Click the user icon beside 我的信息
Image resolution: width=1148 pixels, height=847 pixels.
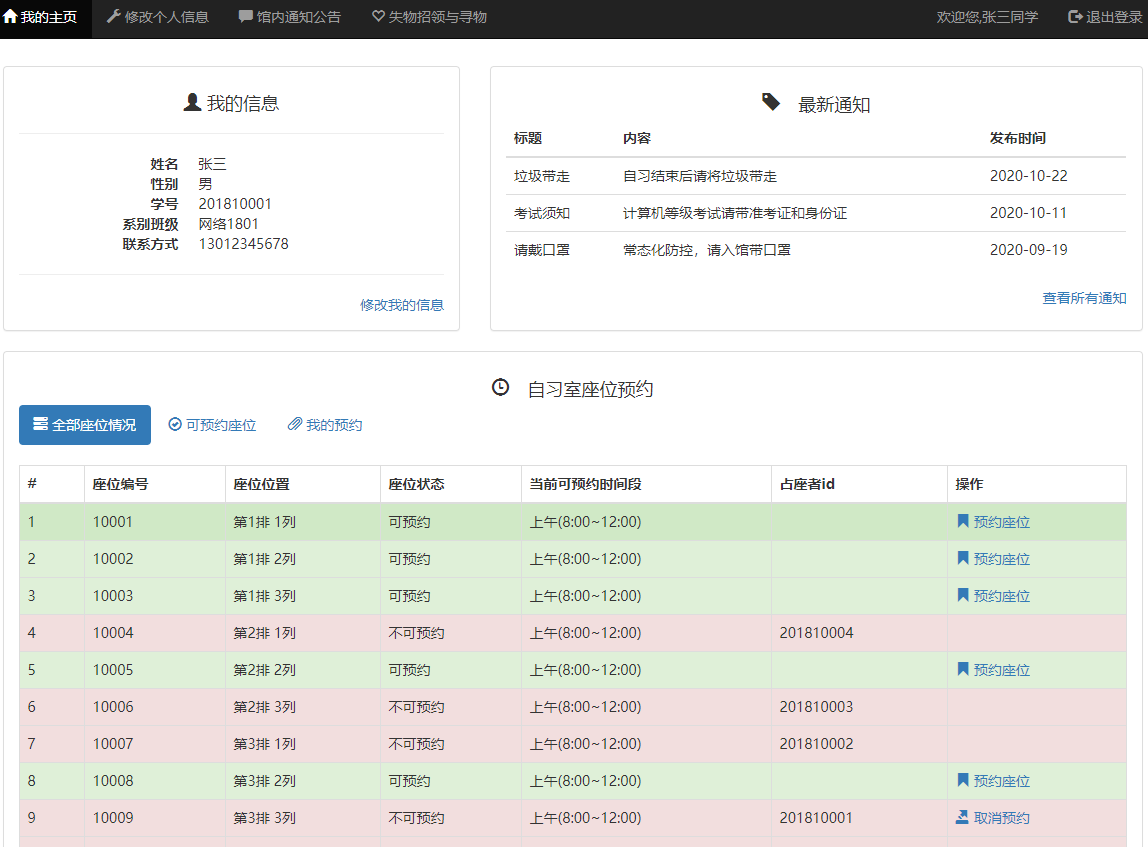(193, 102)
